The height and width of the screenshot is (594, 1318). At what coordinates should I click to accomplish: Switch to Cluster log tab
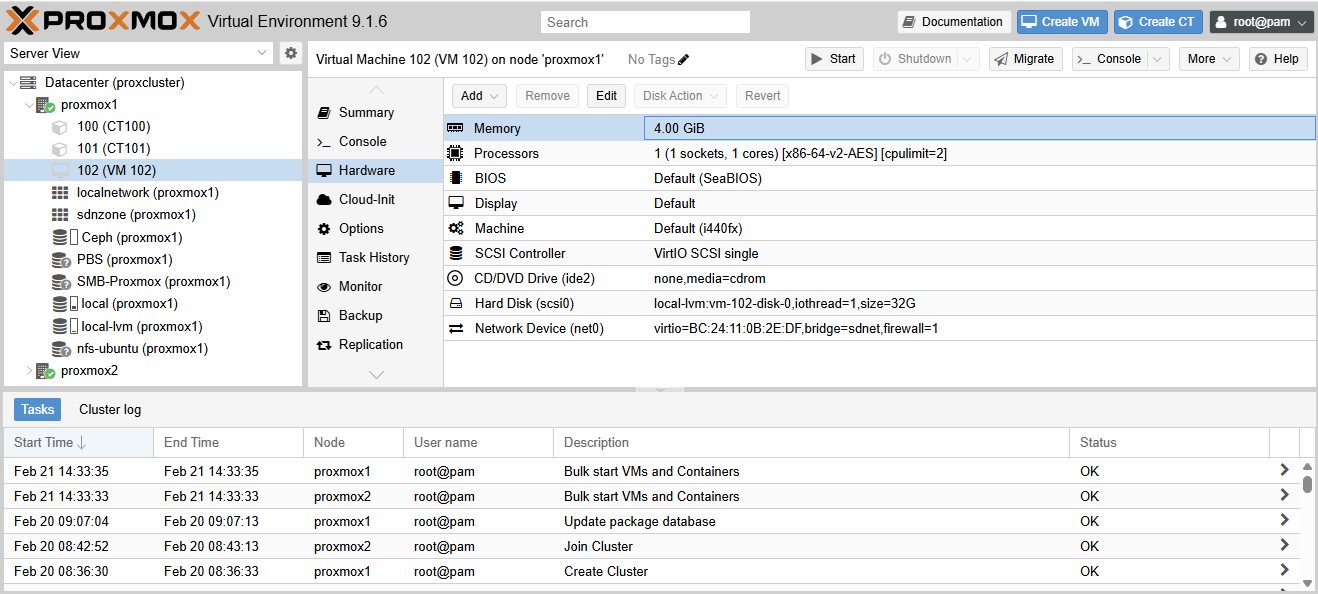pyautogui.click(x=110, y=410)
